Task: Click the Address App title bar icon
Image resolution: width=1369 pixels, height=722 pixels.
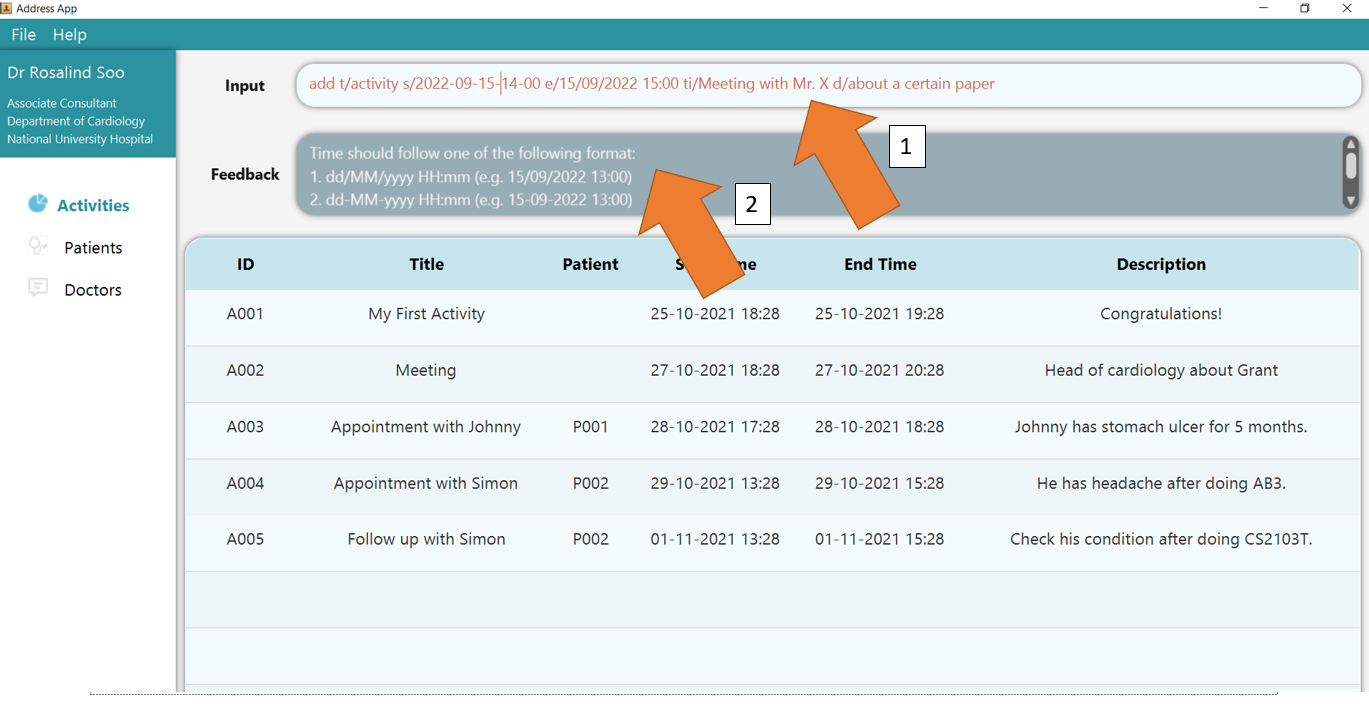Action: [x=7, y=8]
